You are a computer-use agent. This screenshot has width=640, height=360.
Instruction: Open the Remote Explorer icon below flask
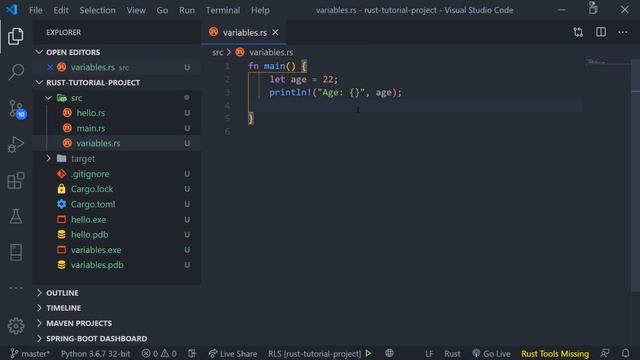pyautogui.click(x=16, y=252)
